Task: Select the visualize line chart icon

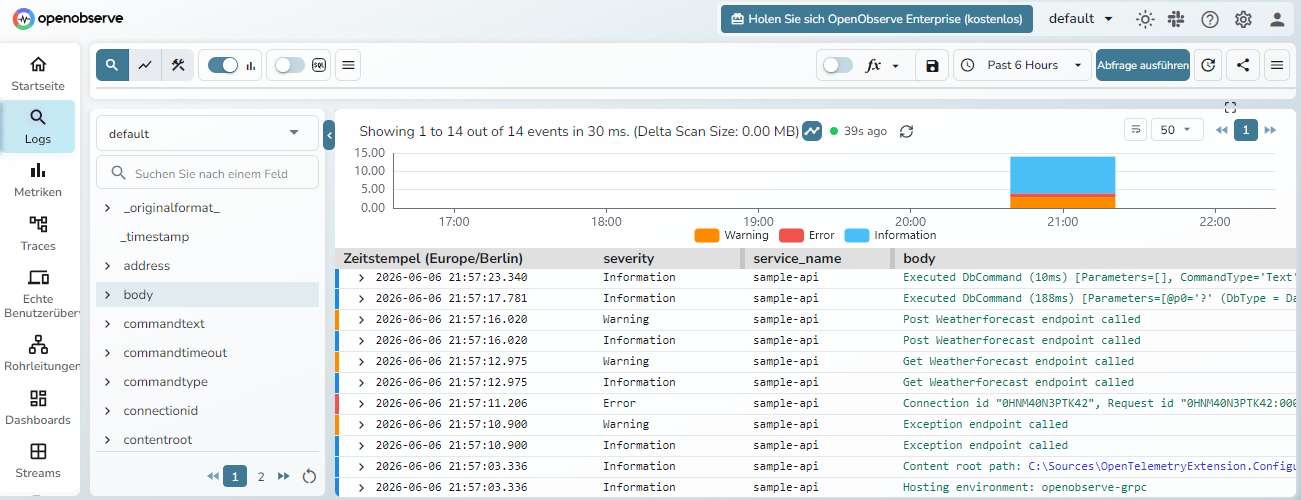Action: click(145, 65)
